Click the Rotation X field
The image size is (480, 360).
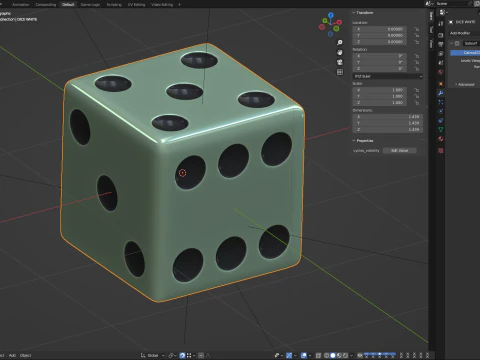coord(380,56)
